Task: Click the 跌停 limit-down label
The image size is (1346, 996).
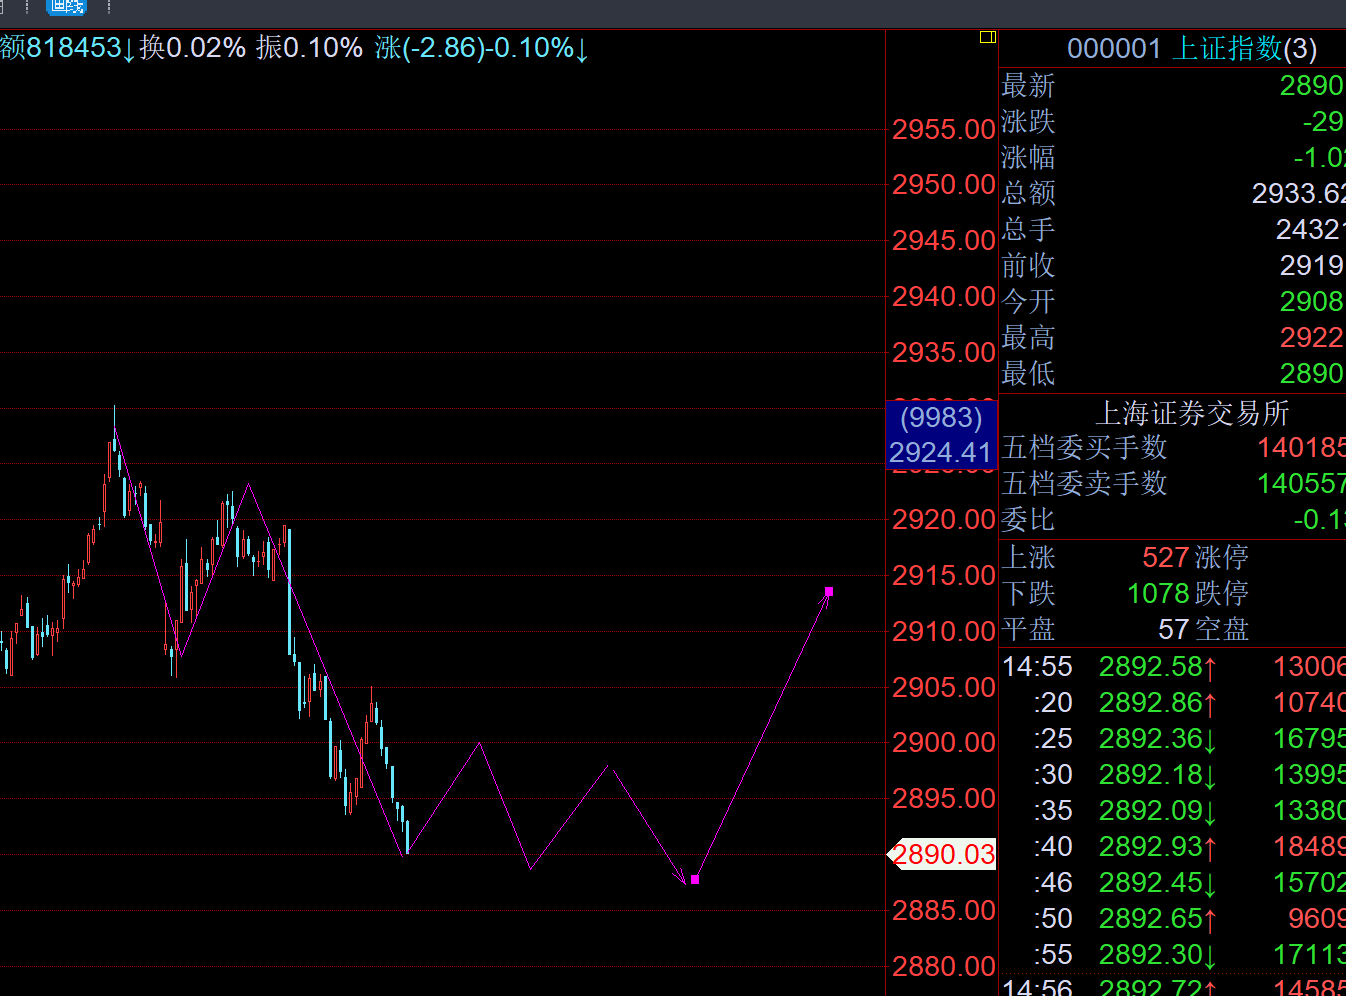Action: click(1222, 593)
